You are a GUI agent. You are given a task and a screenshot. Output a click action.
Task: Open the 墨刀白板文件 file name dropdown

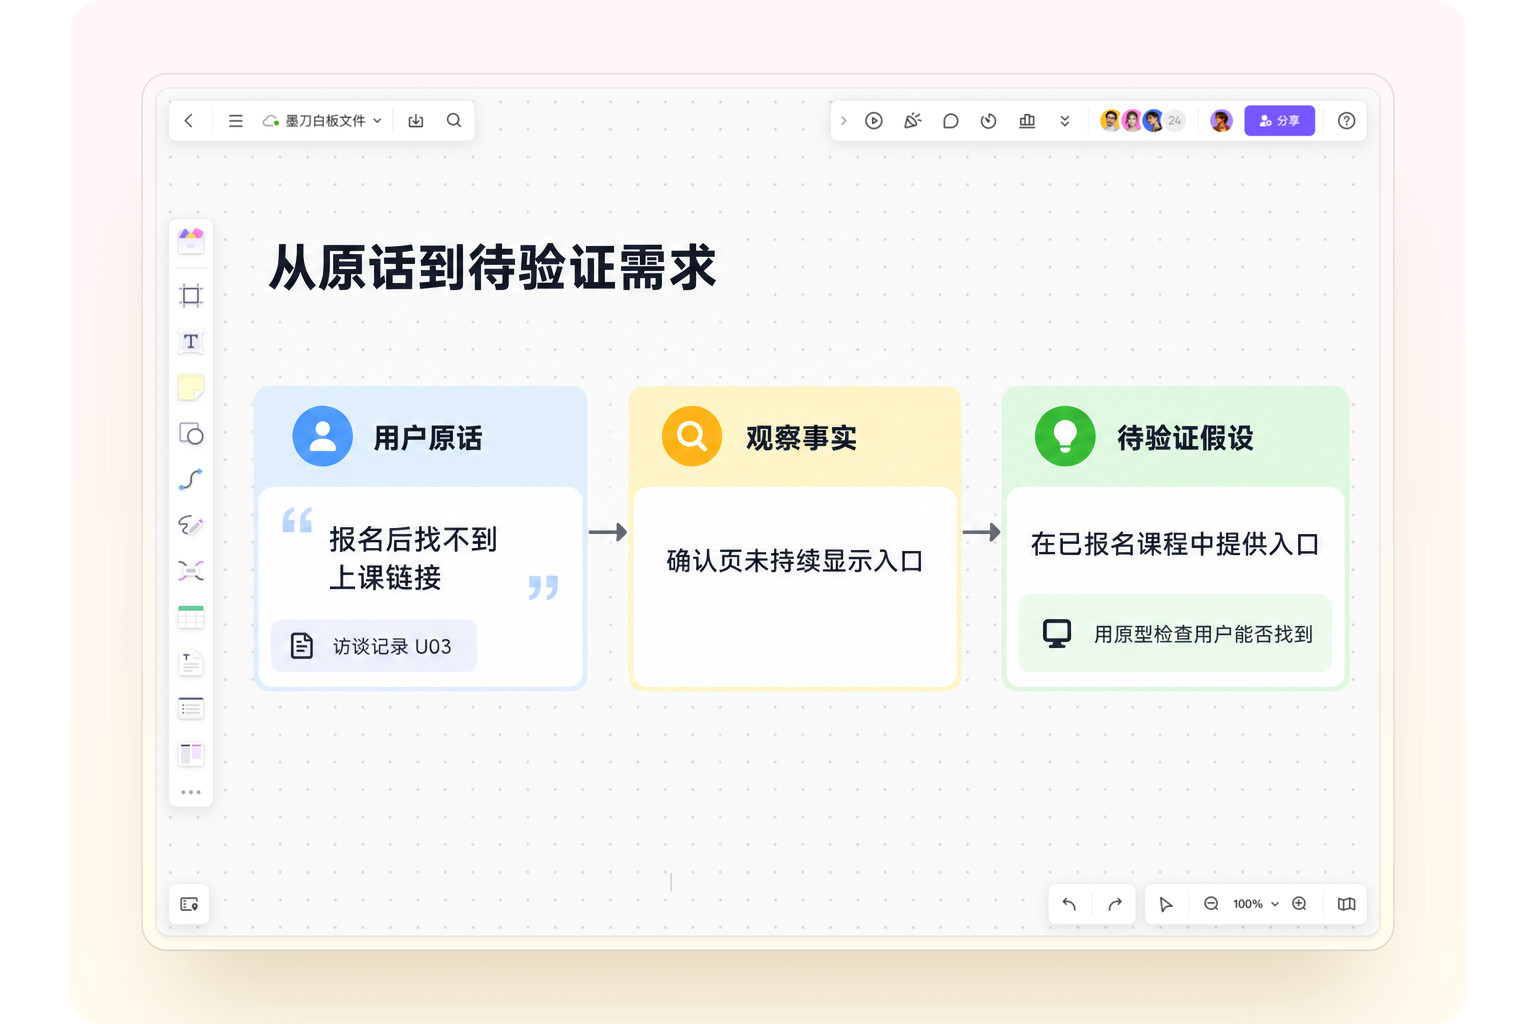(x=323, y=121)
